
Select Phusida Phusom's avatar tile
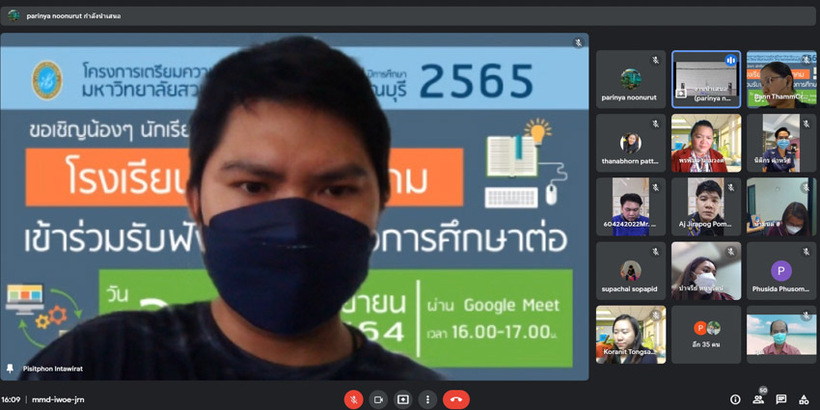pyautogui.click(x=781, y=270)
